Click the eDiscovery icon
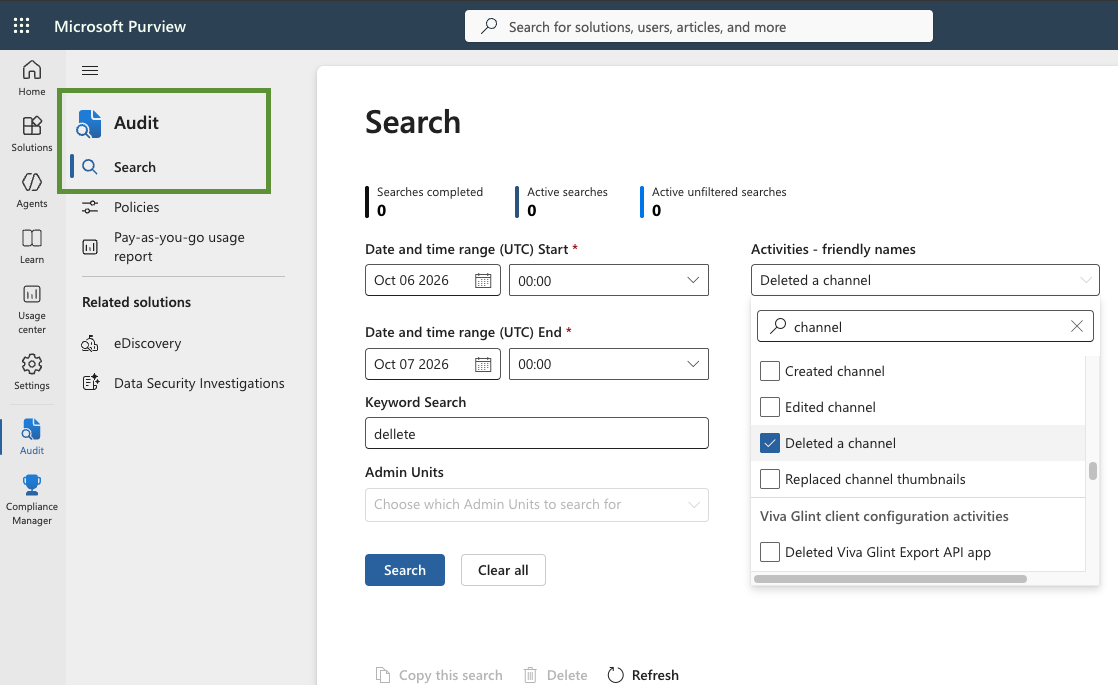The width and height of the screenshot is (1118, 685). click(90, 344)
